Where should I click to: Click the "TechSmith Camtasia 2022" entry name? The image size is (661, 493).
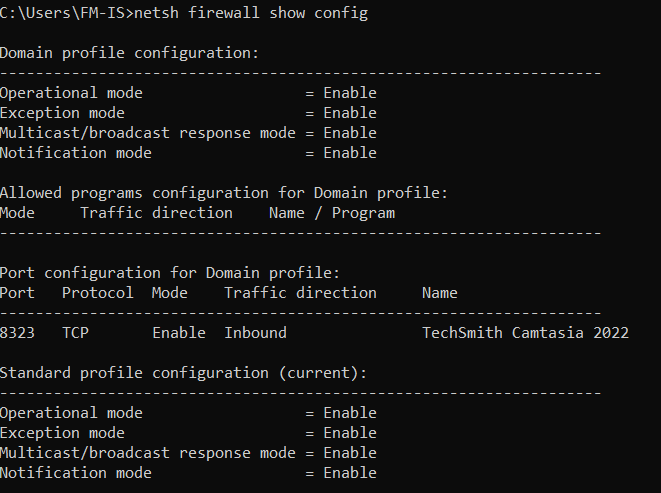tap(525, 333)
